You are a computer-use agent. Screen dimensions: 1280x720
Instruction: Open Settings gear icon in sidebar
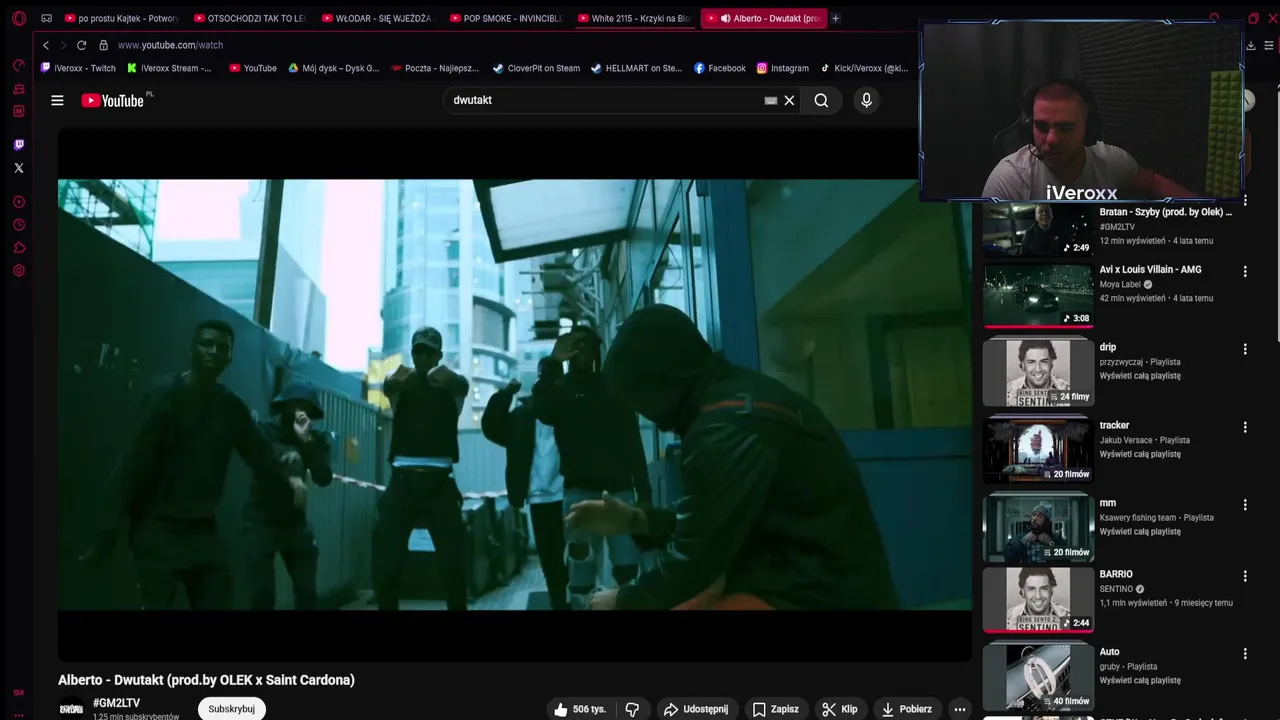coord(18,271)
